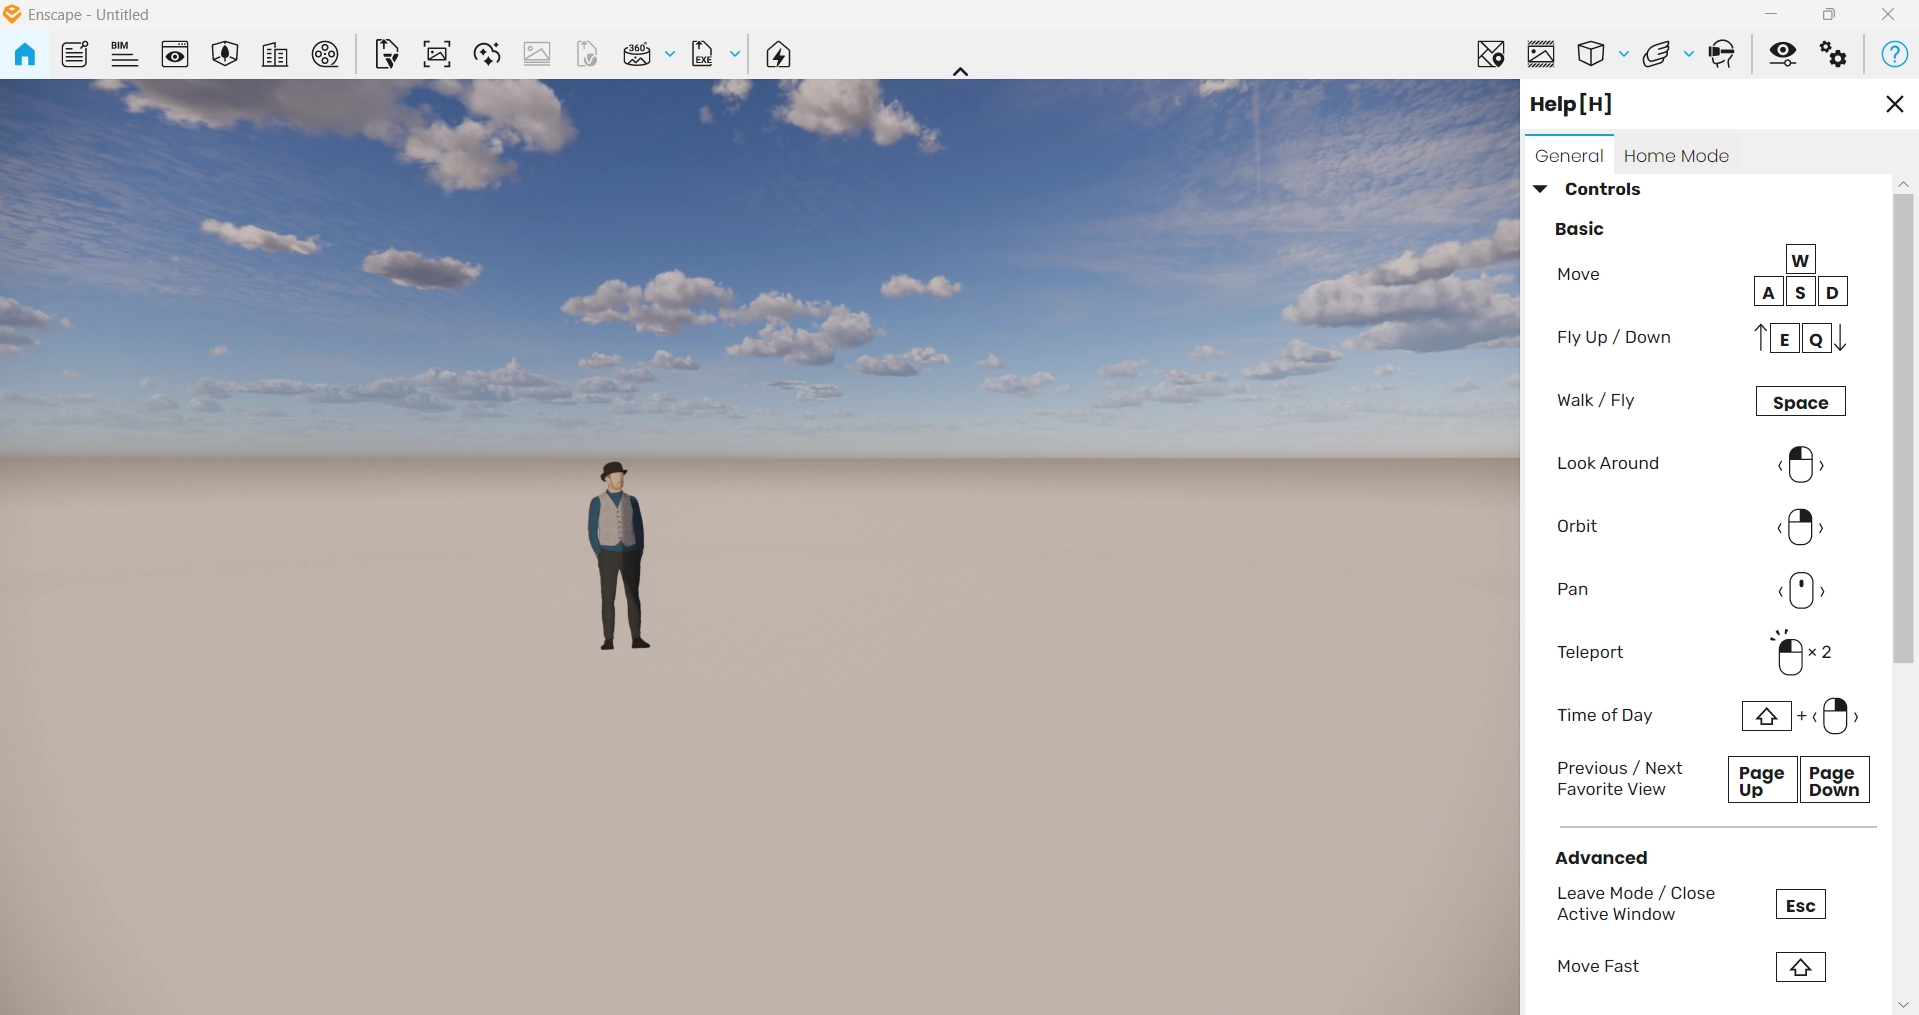
Task: Click the Page Up key box
Action: point(1761,780)
